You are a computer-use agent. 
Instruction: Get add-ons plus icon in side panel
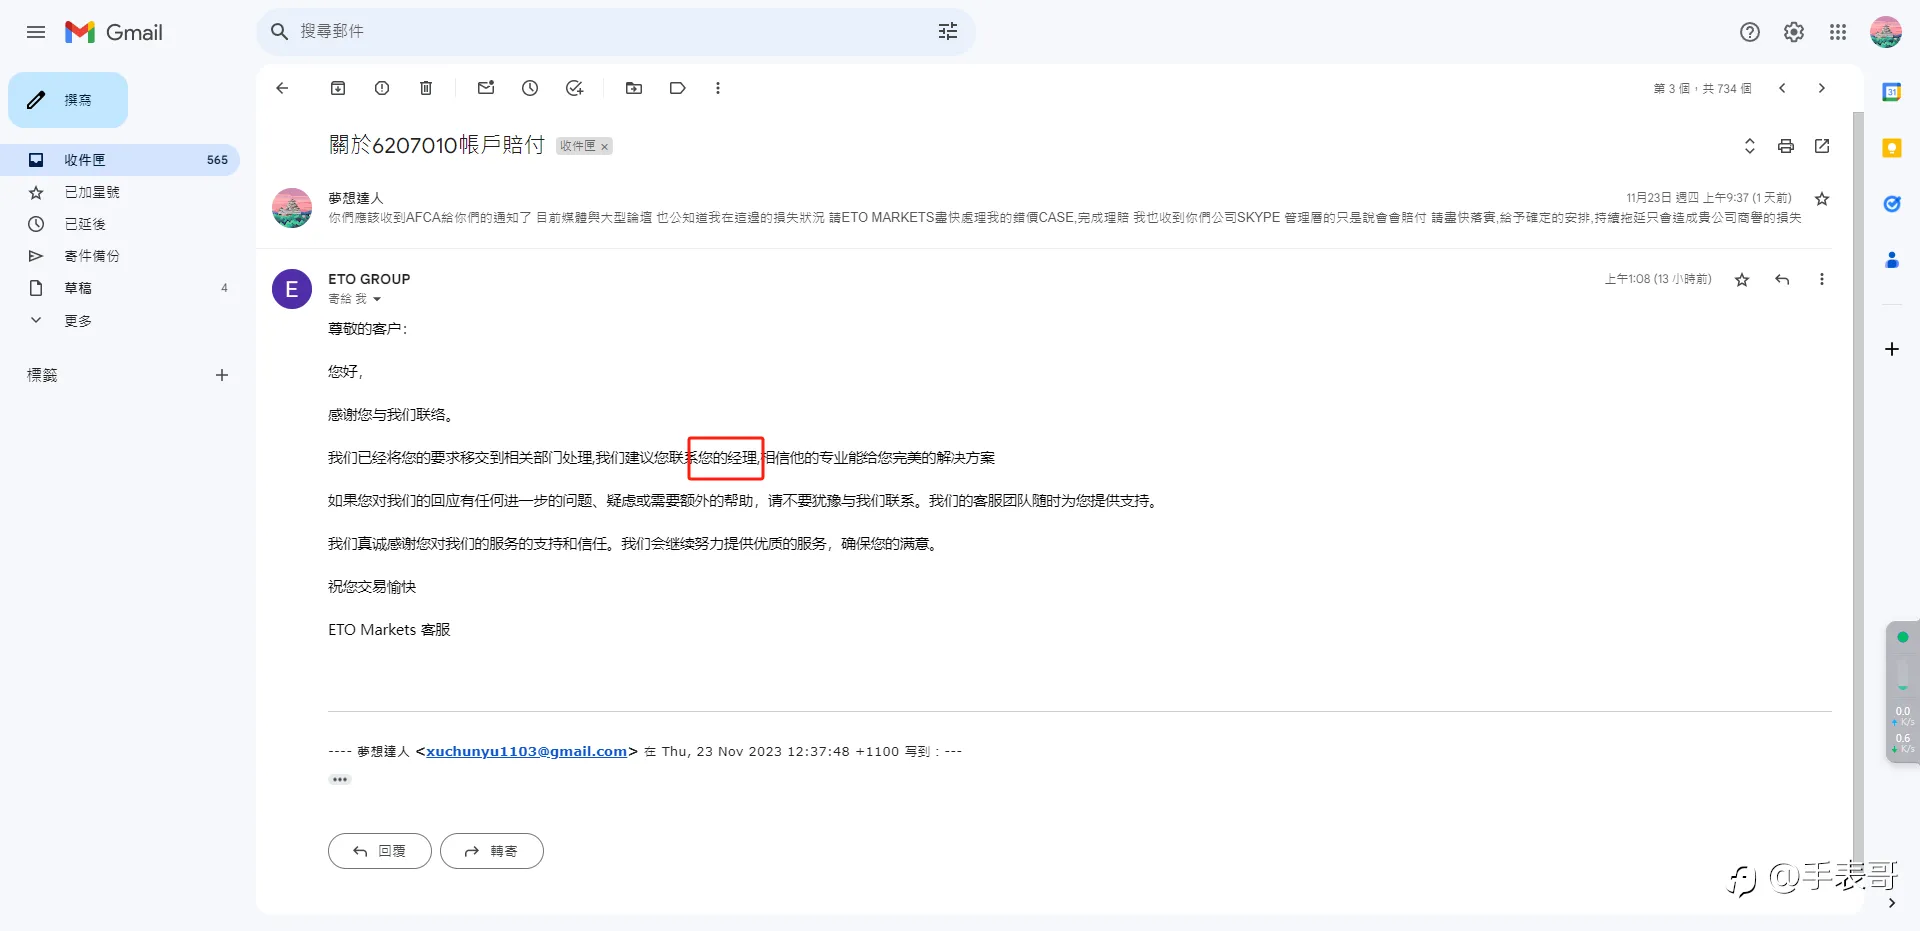pyautogui.click(x=1892, y=349)
